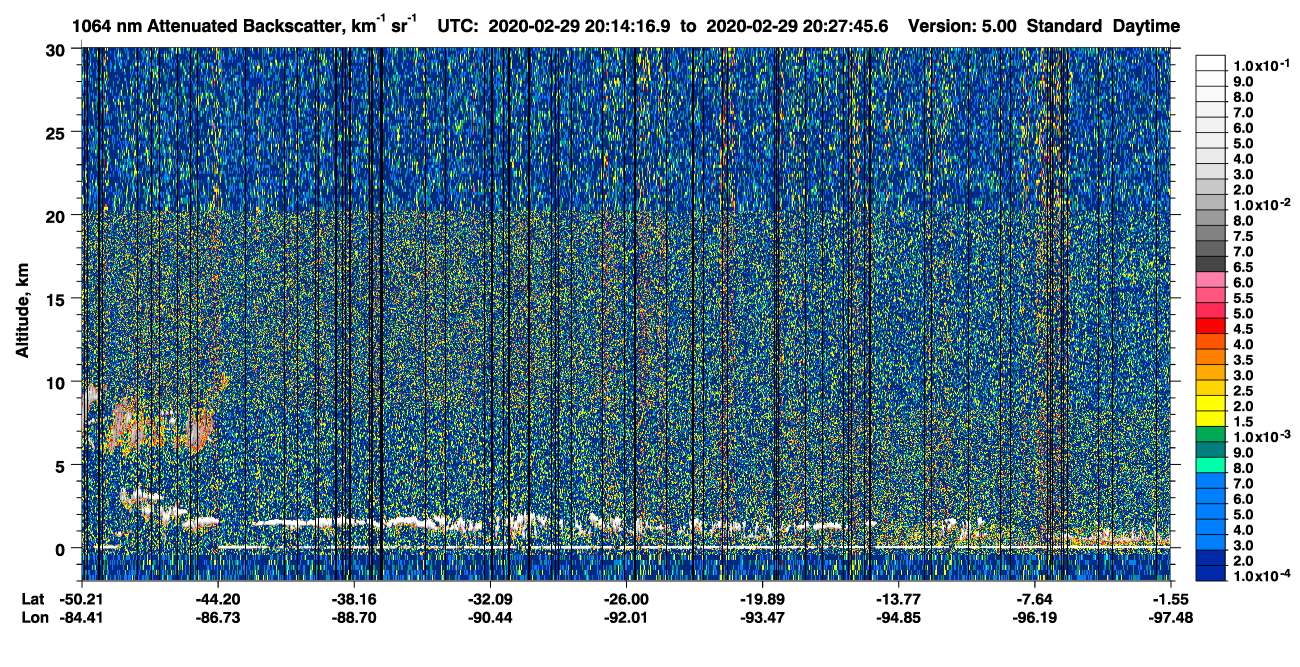Select latitude value -1.55
The height and width of the screenshot is (667, 1300).
(1171, 599)
